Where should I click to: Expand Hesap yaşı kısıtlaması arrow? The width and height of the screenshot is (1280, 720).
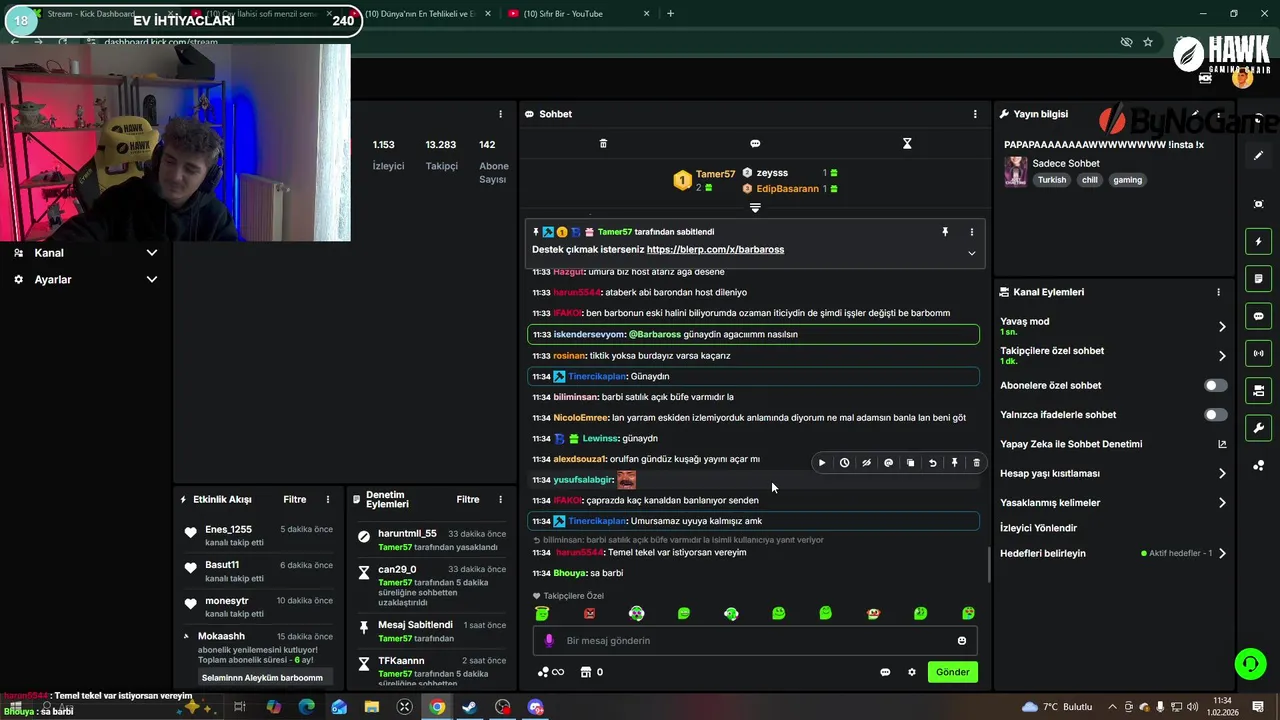1222,473
